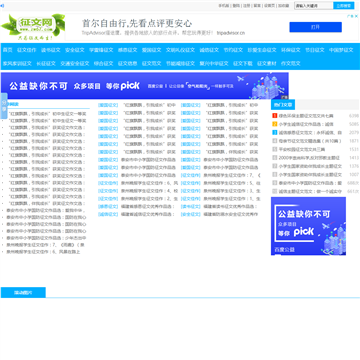Focus the keyword search input field
The height and width of the screenshot is (360, 360).
pyautogui.click(x=314, y=6)
